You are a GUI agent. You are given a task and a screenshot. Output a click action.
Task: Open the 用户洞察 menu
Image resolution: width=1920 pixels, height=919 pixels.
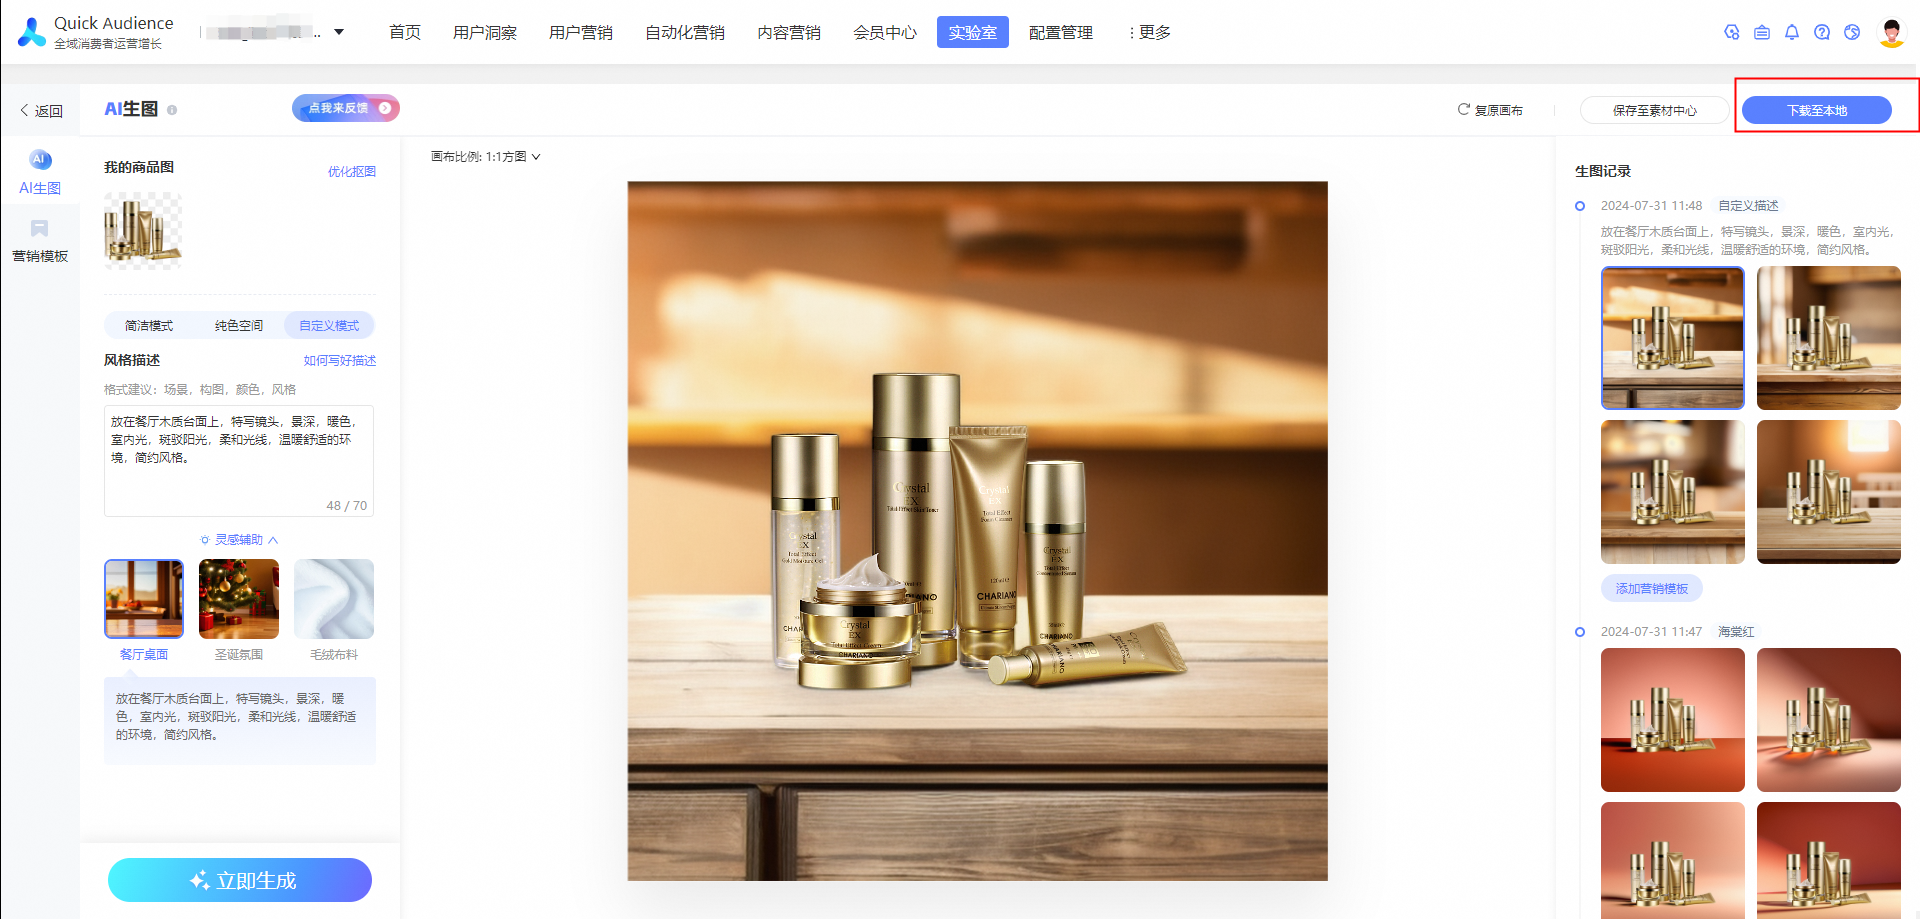point(485,33)
